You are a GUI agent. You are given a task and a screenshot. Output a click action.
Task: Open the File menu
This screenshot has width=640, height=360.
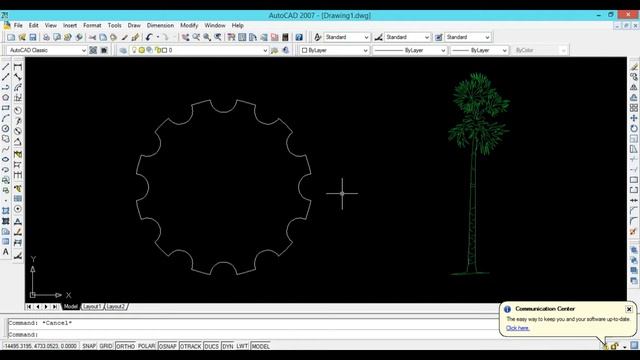point(18,25)
